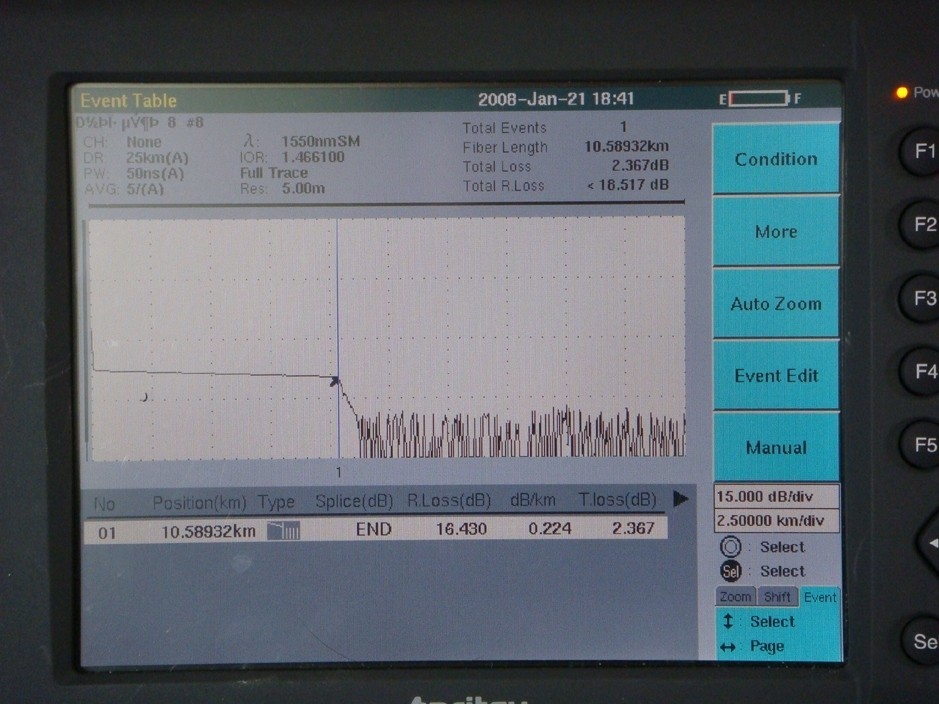The width and height of the screenshot is (939, 704).
Task: Click the PW 50ns(A) setting
Action: point(155,174)
